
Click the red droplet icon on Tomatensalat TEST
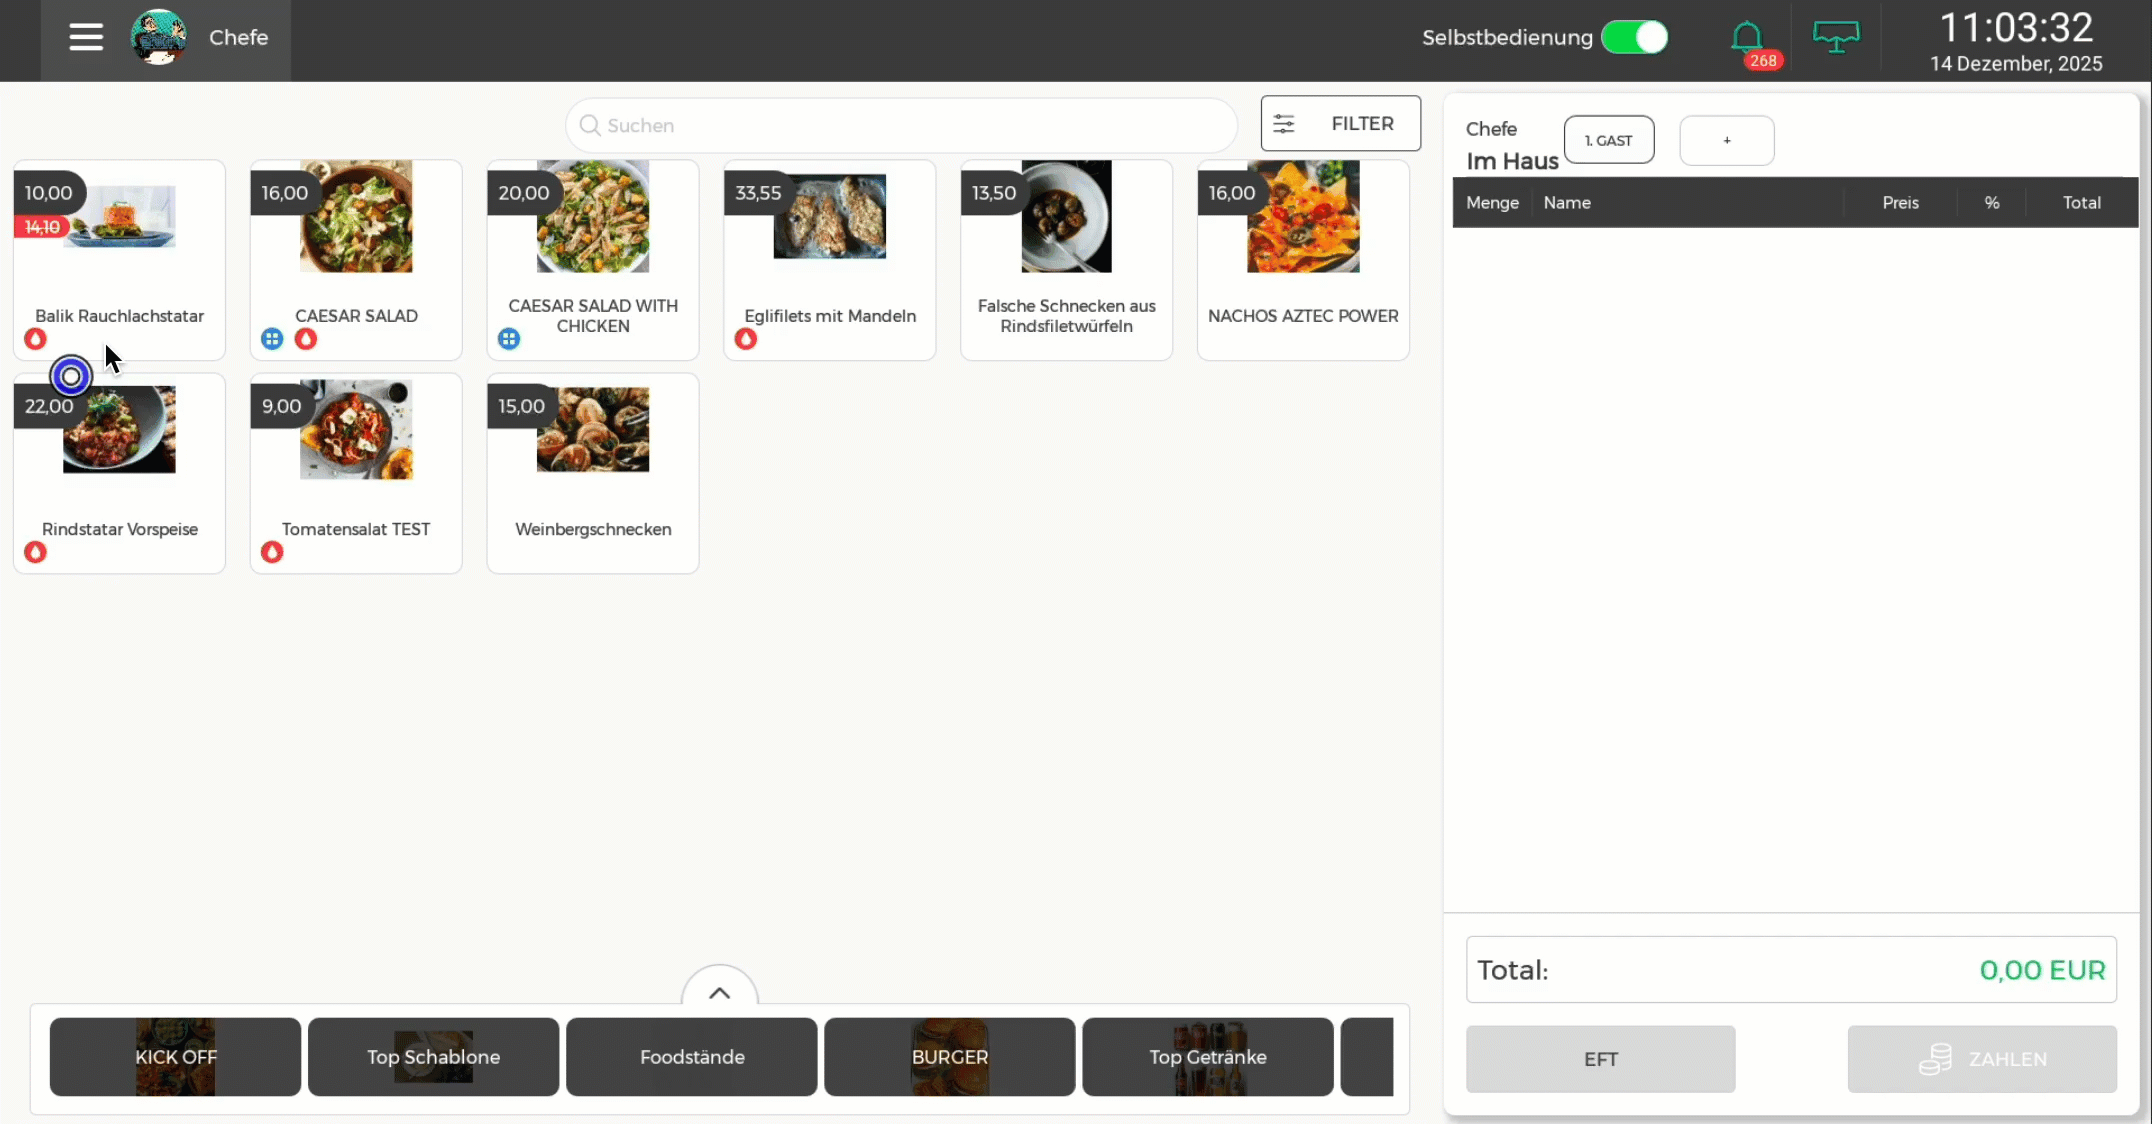(x=272, y=552)
